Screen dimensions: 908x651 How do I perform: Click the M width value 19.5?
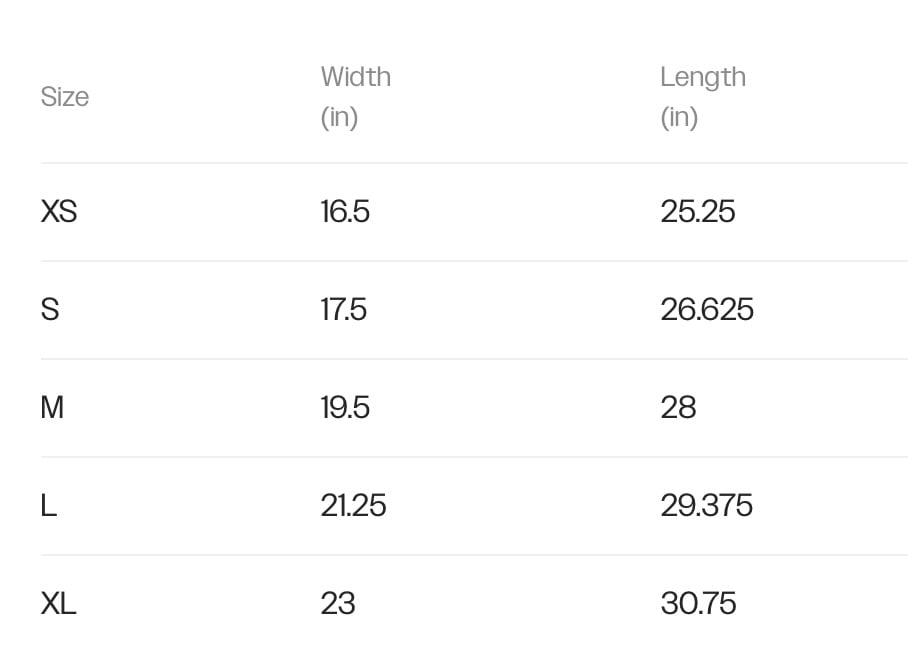tap(345, 408)
